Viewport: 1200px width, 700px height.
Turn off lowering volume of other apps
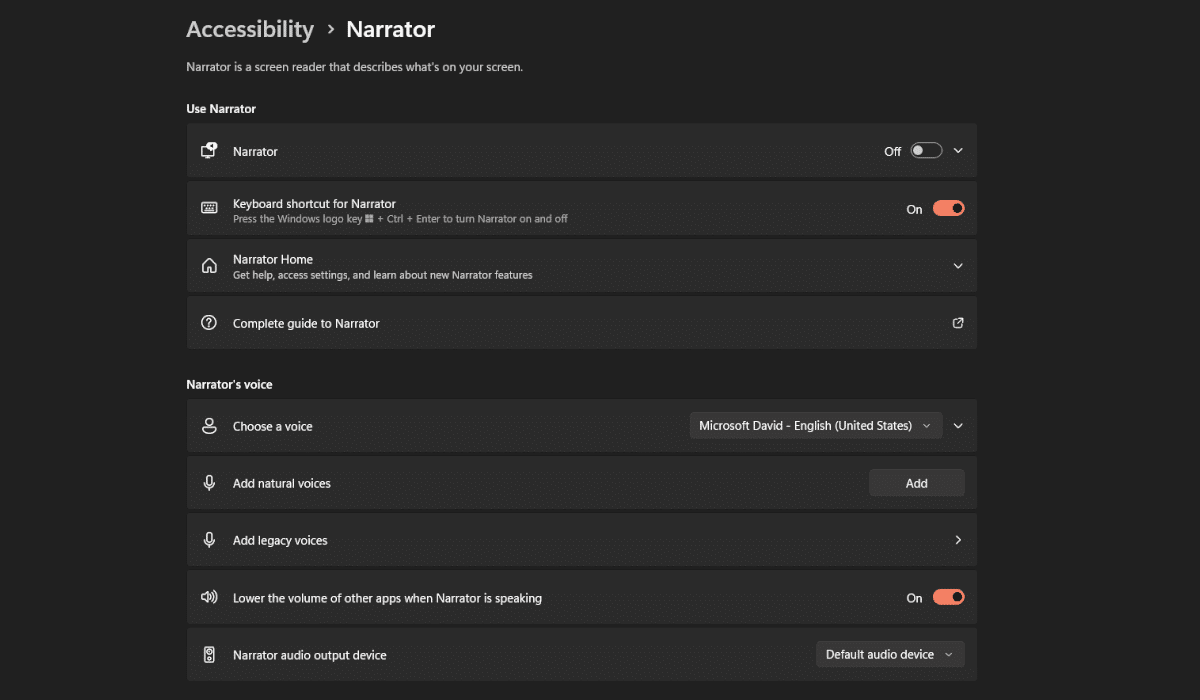pos(948,597)
